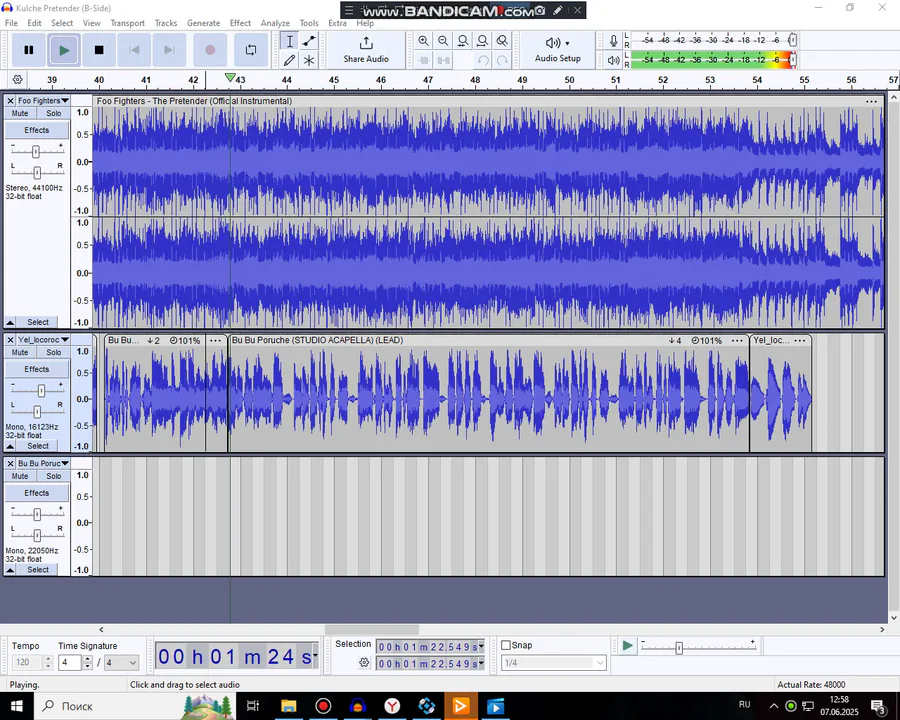Enable the Snap checkbox
The image size is (900, 720).
506,645
